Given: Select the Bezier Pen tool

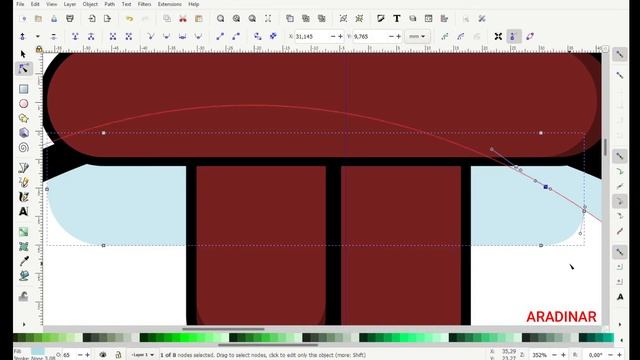Looking at the screenshot, I should pos(23,167).
